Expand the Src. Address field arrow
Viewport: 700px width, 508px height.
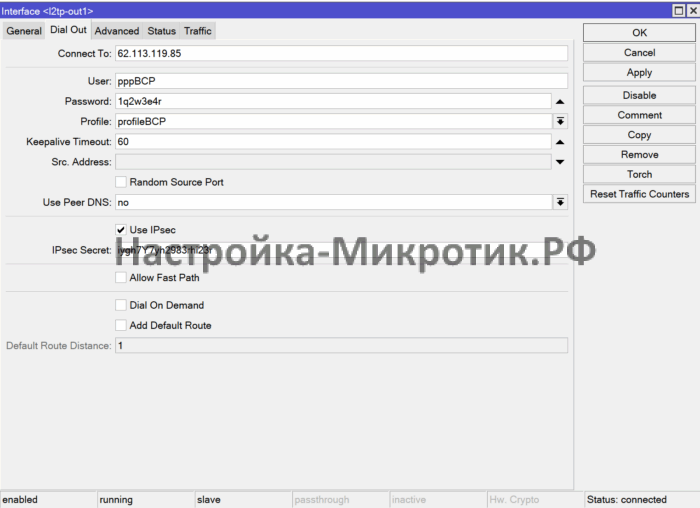coord(560,162)
